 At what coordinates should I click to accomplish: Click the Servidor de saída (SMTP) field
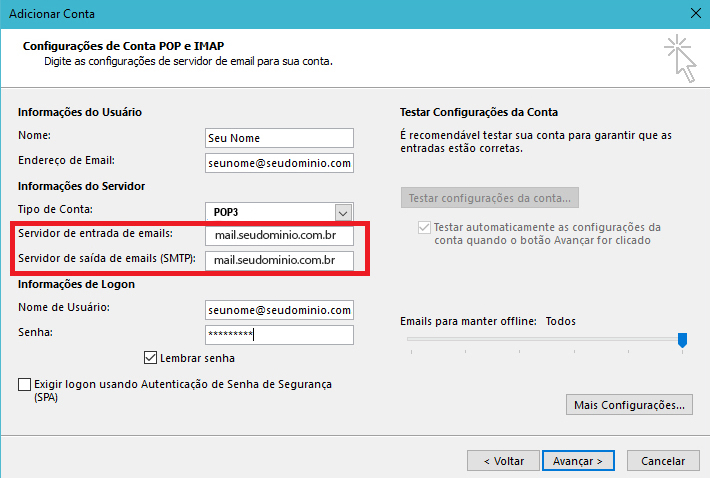coord(278,261)
